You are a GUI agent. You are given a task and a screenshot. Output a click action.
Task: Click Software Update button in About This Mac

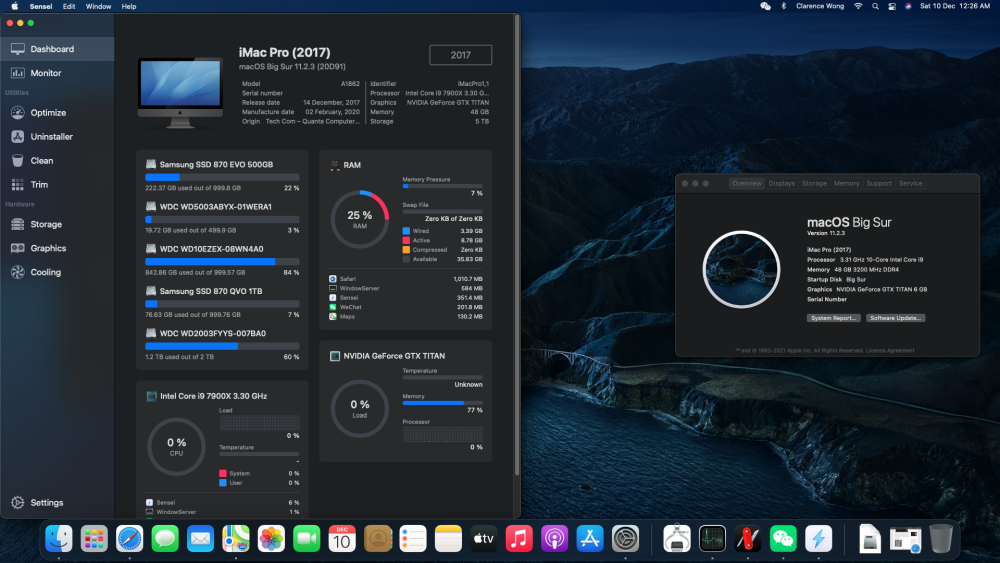point(895,318)
